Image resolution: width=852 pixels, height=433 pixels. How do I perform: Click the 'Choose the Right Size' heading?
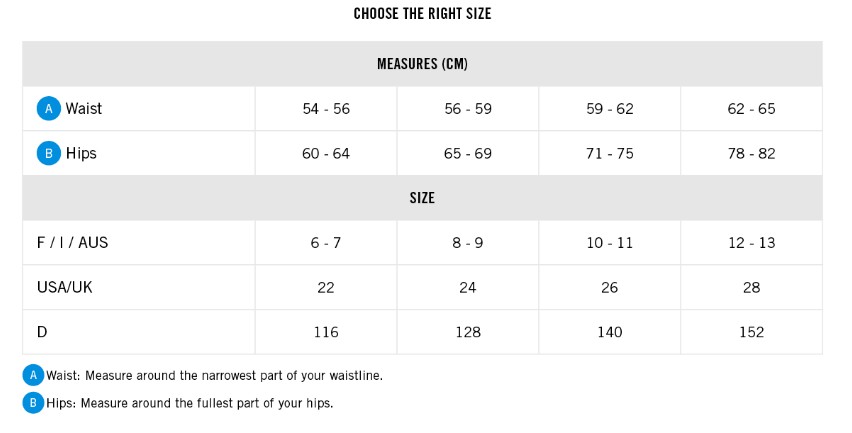(422, 14)
